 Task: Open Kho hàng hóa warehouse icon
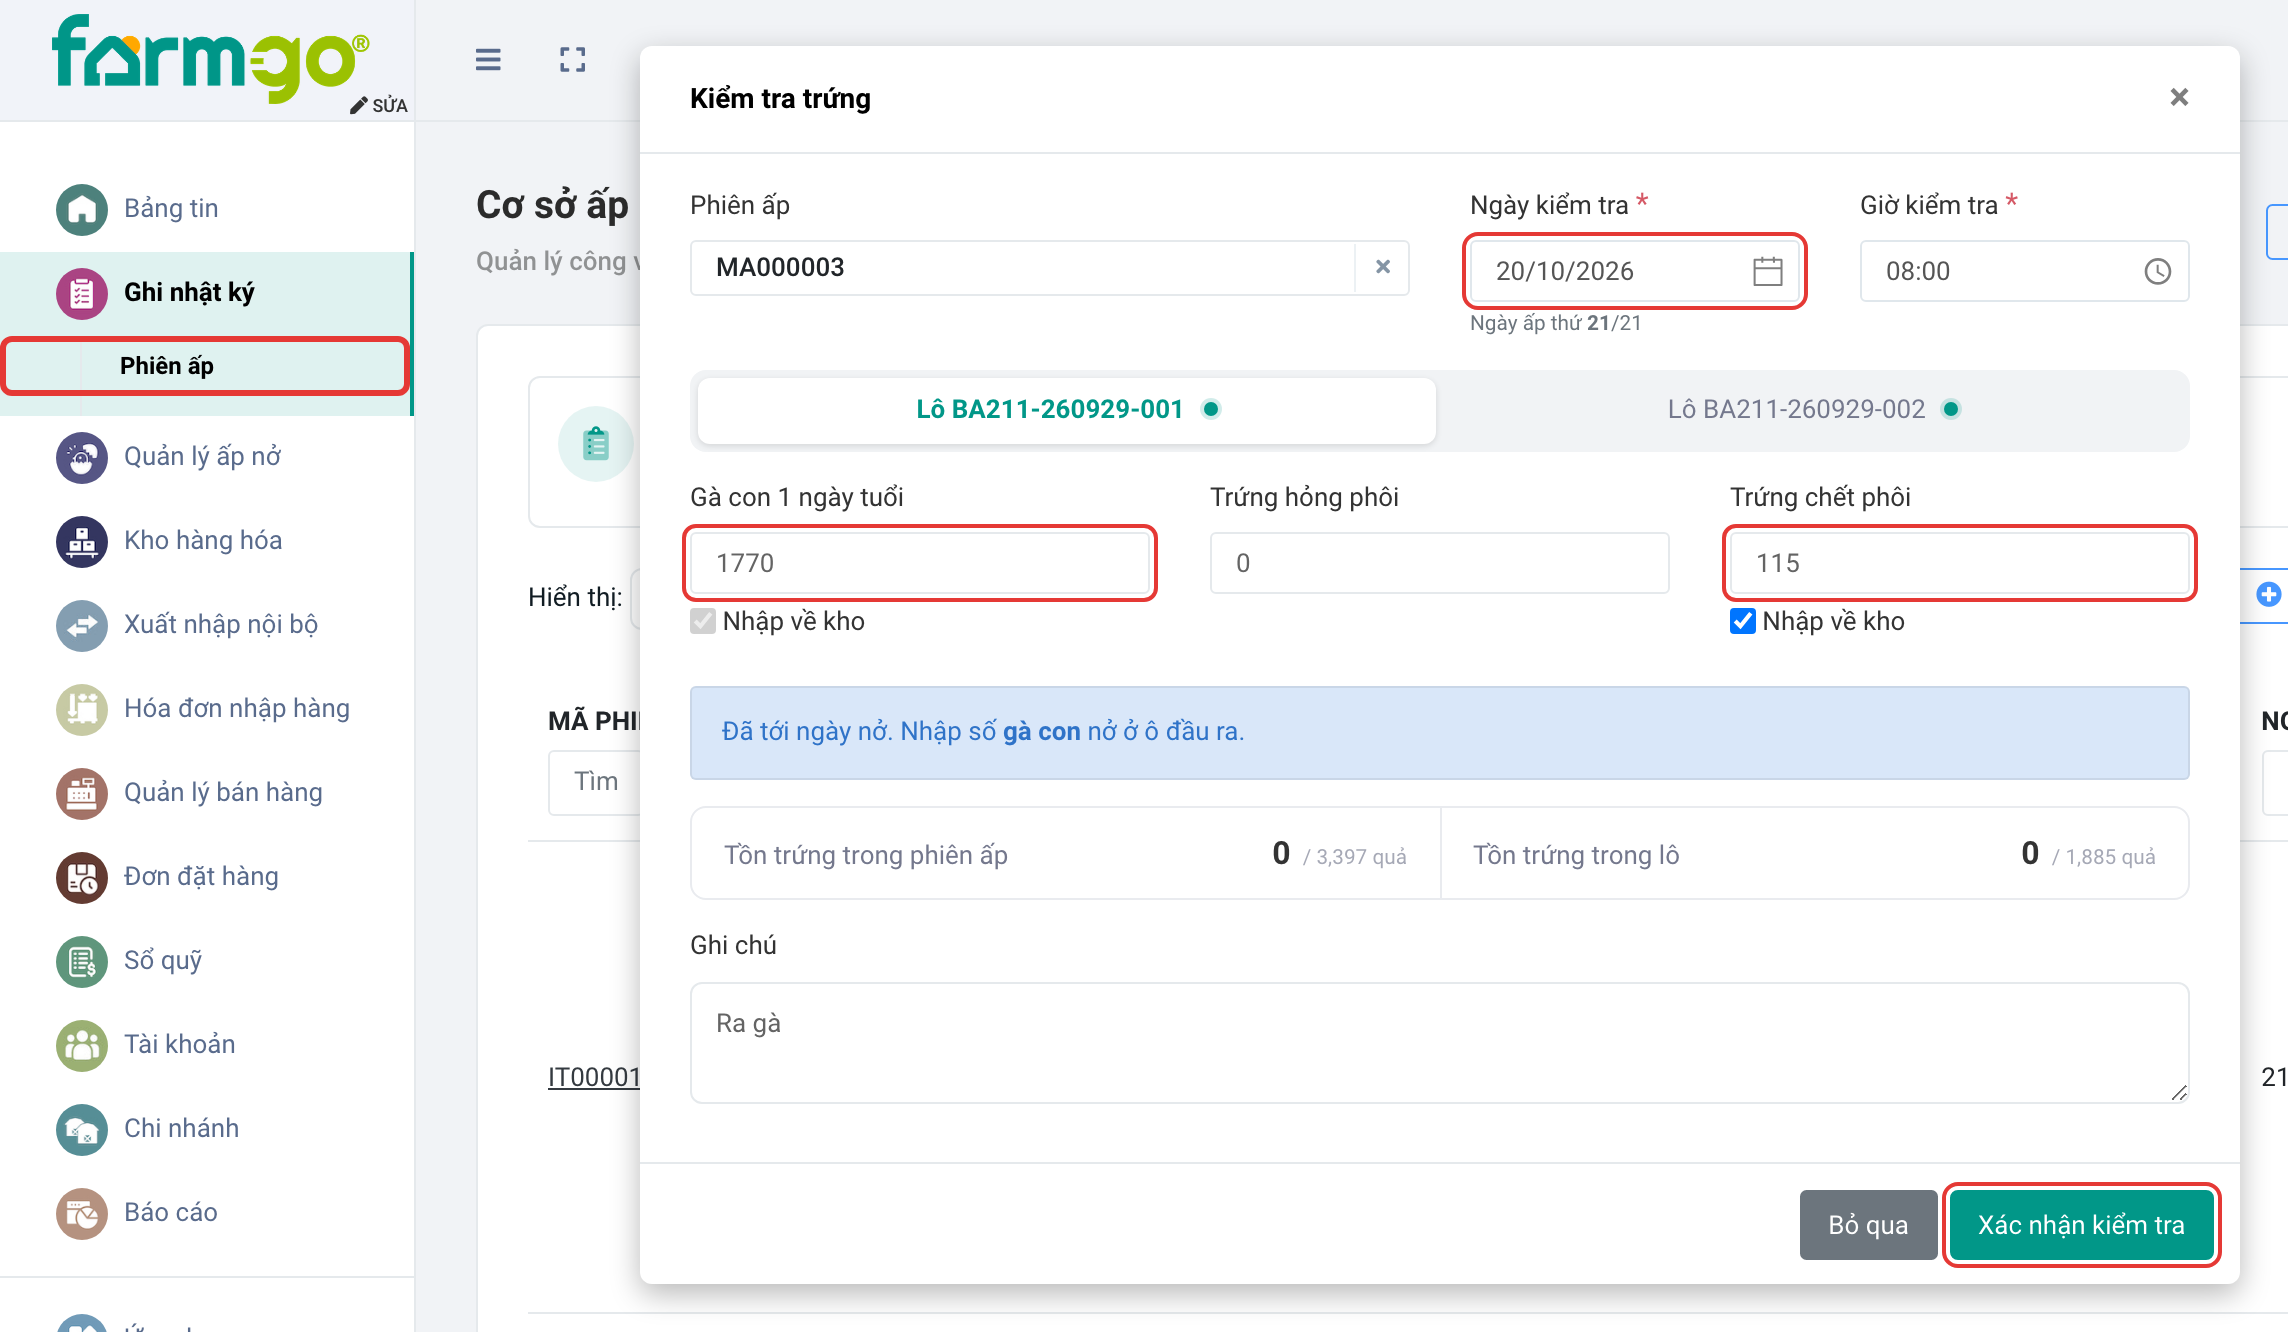[82, 541]
